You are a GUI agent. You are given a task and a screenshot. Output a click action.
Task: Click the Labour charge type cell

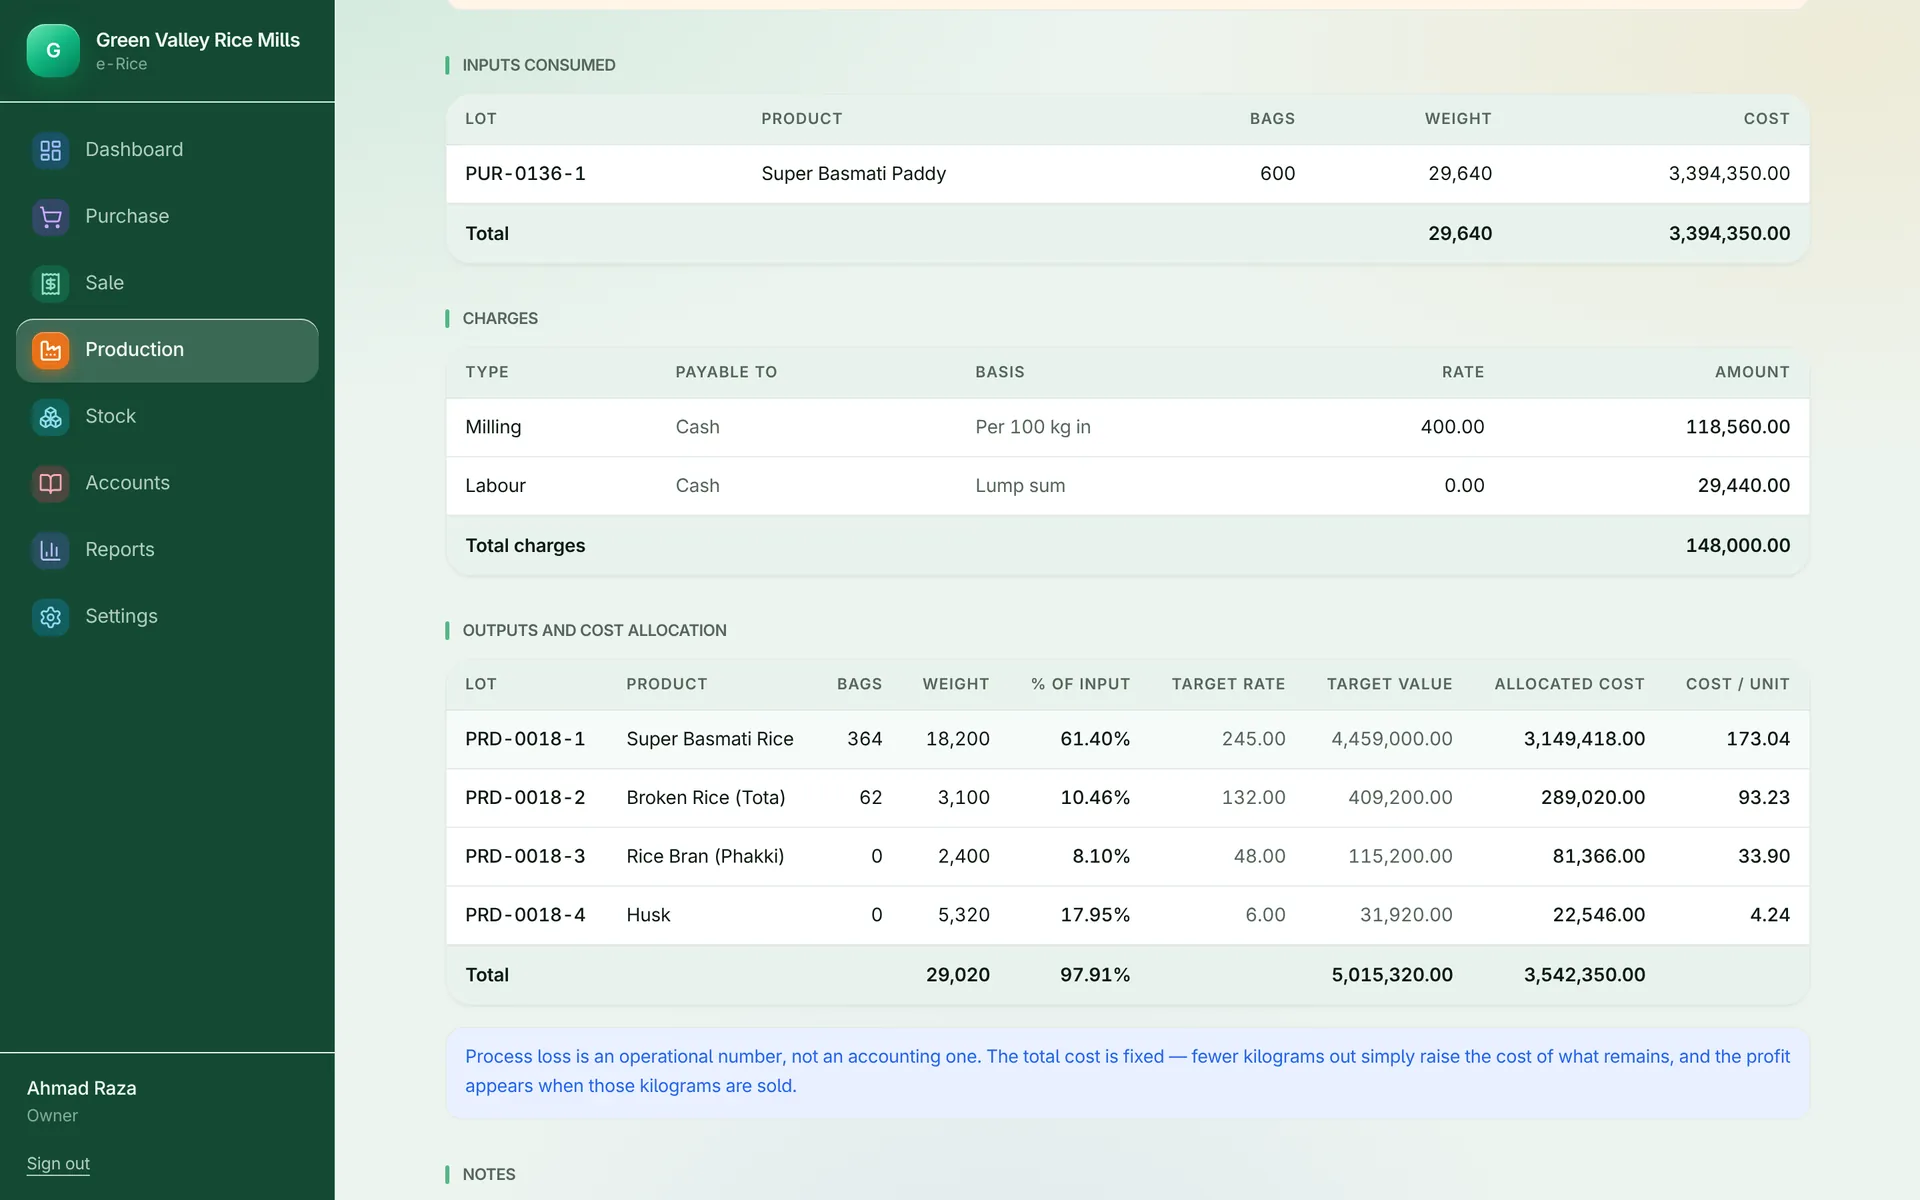tap(495, 486)
